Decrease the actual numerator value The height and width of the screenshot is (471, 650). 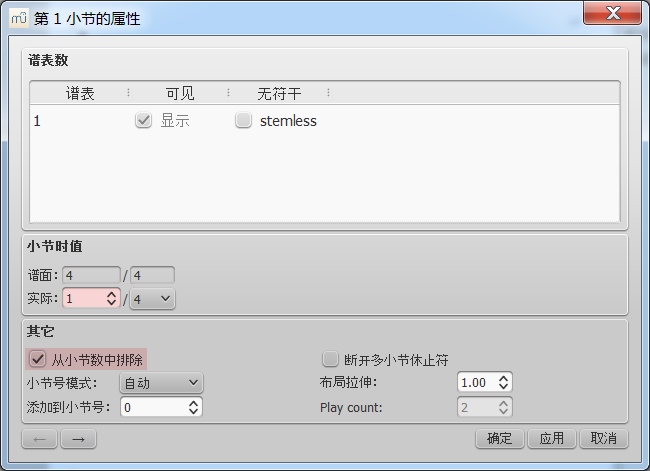tap(111, 303)
